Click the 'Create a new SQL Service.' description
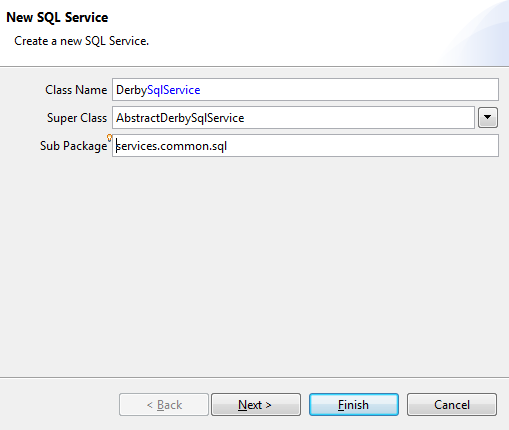The width and height of the screenshot is (509, 430). (81, 41)
